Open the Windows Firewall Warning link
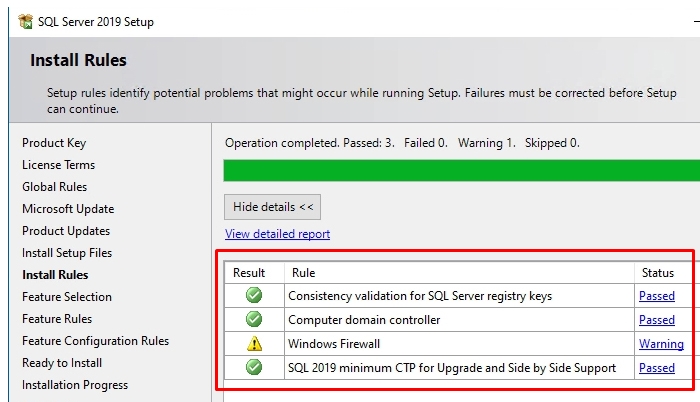 661,344
